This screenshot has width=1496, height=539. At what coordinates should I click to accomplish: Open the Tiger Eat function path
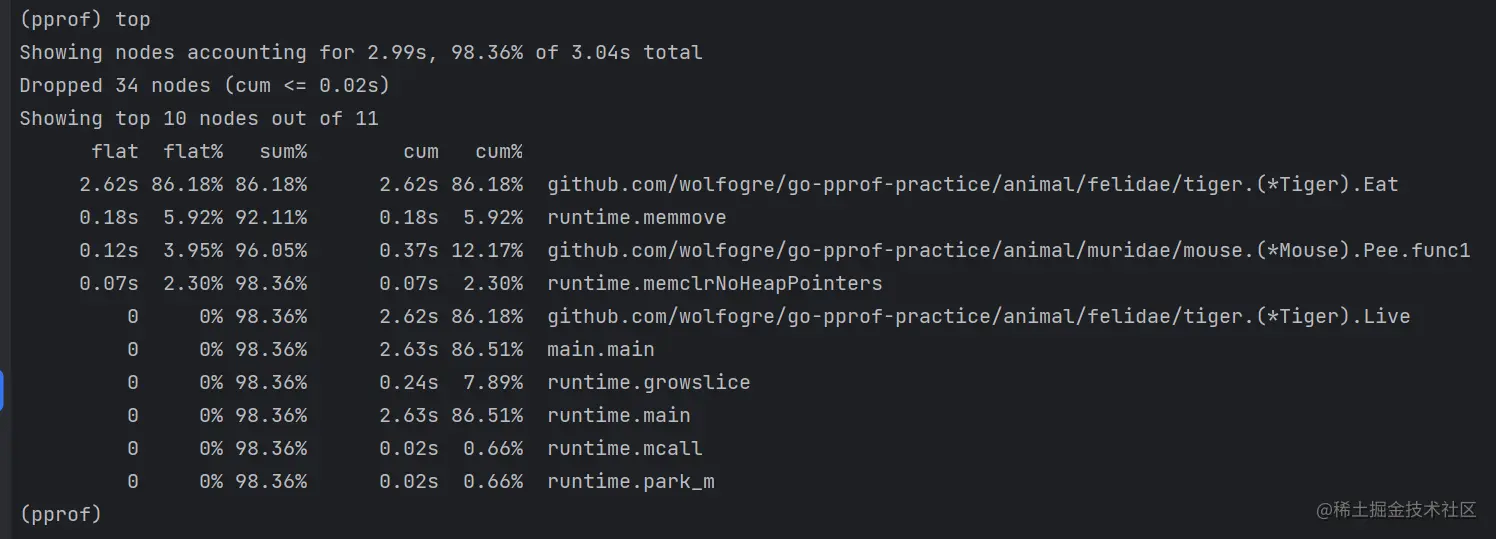tap(972, 184)
